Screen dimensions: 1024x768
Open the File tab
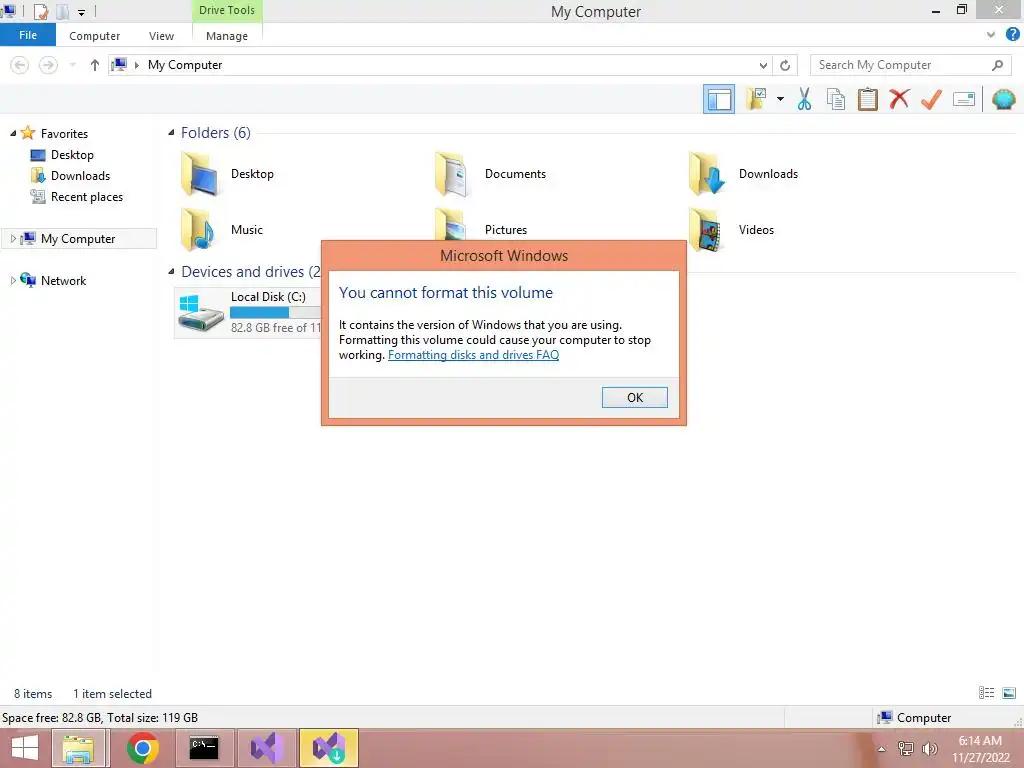(x=28, y=35)
